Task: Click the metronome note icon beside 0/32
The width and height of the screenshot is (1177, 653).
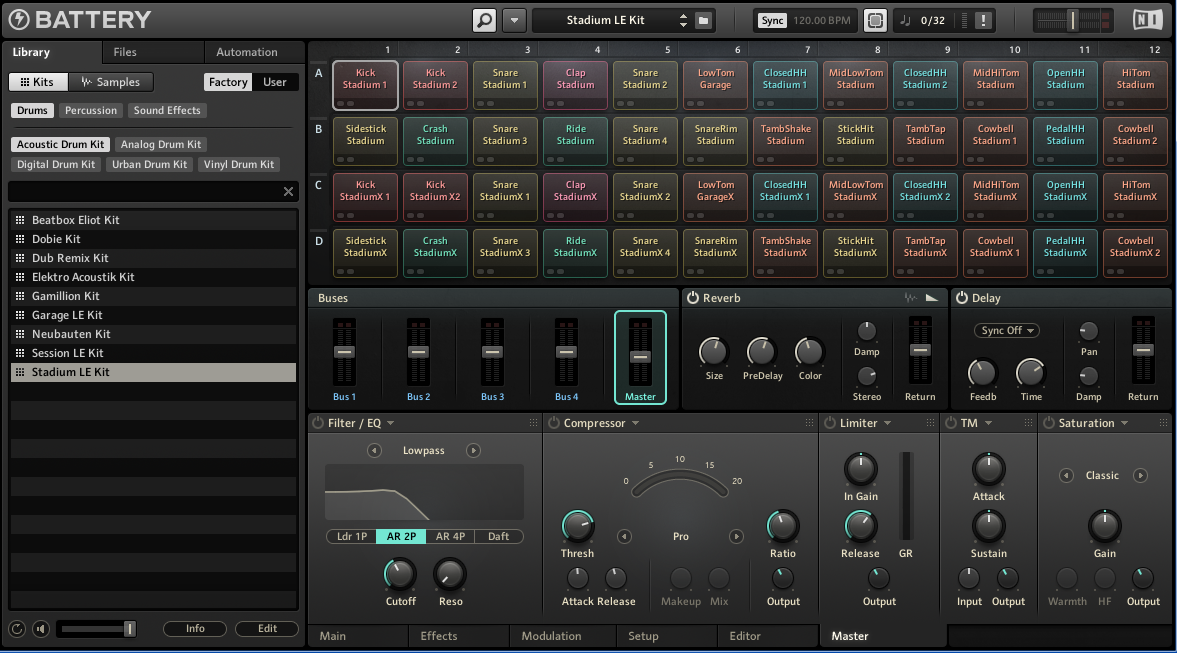Action: click(905, 20)
